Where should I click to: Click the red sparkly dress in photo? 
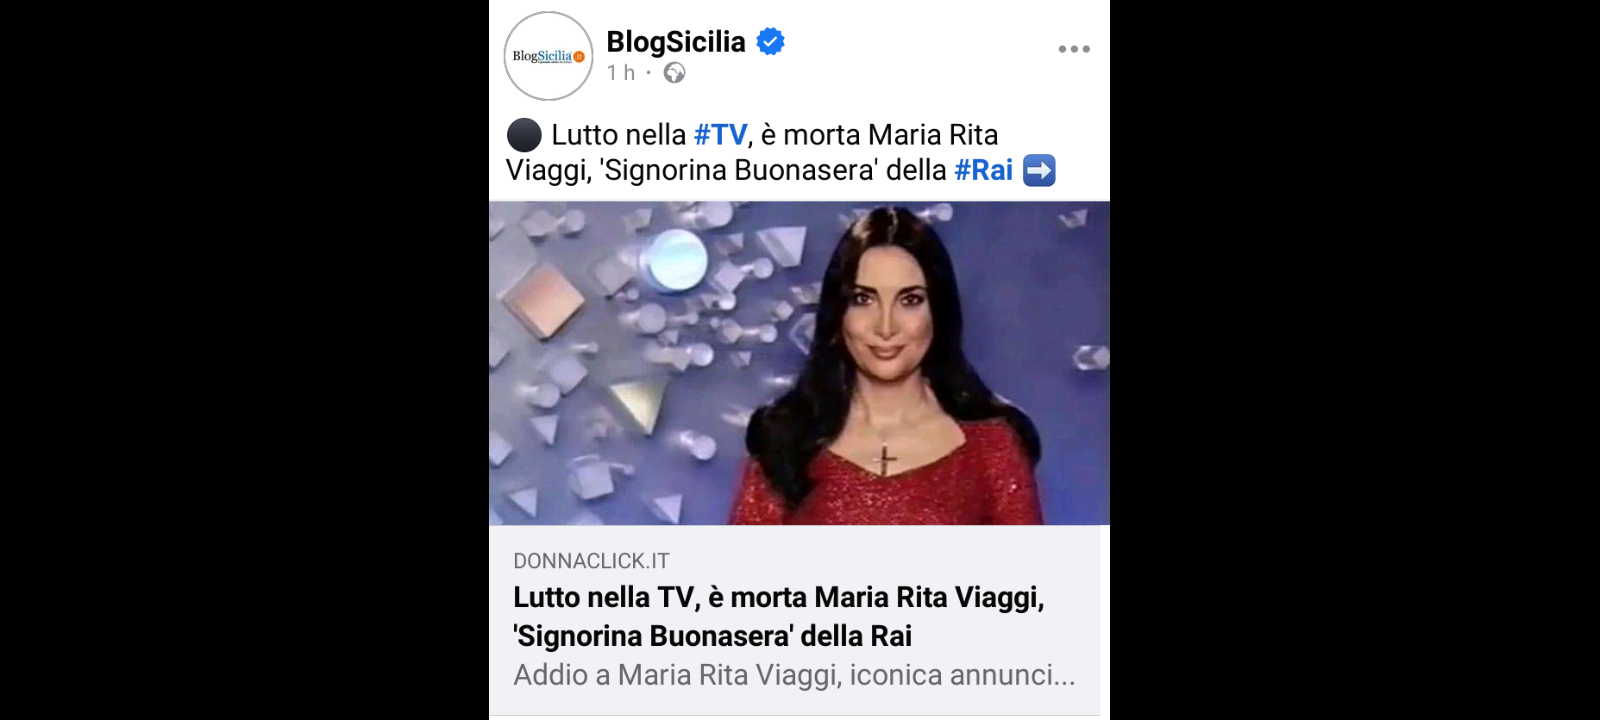(x=887, y=476)
